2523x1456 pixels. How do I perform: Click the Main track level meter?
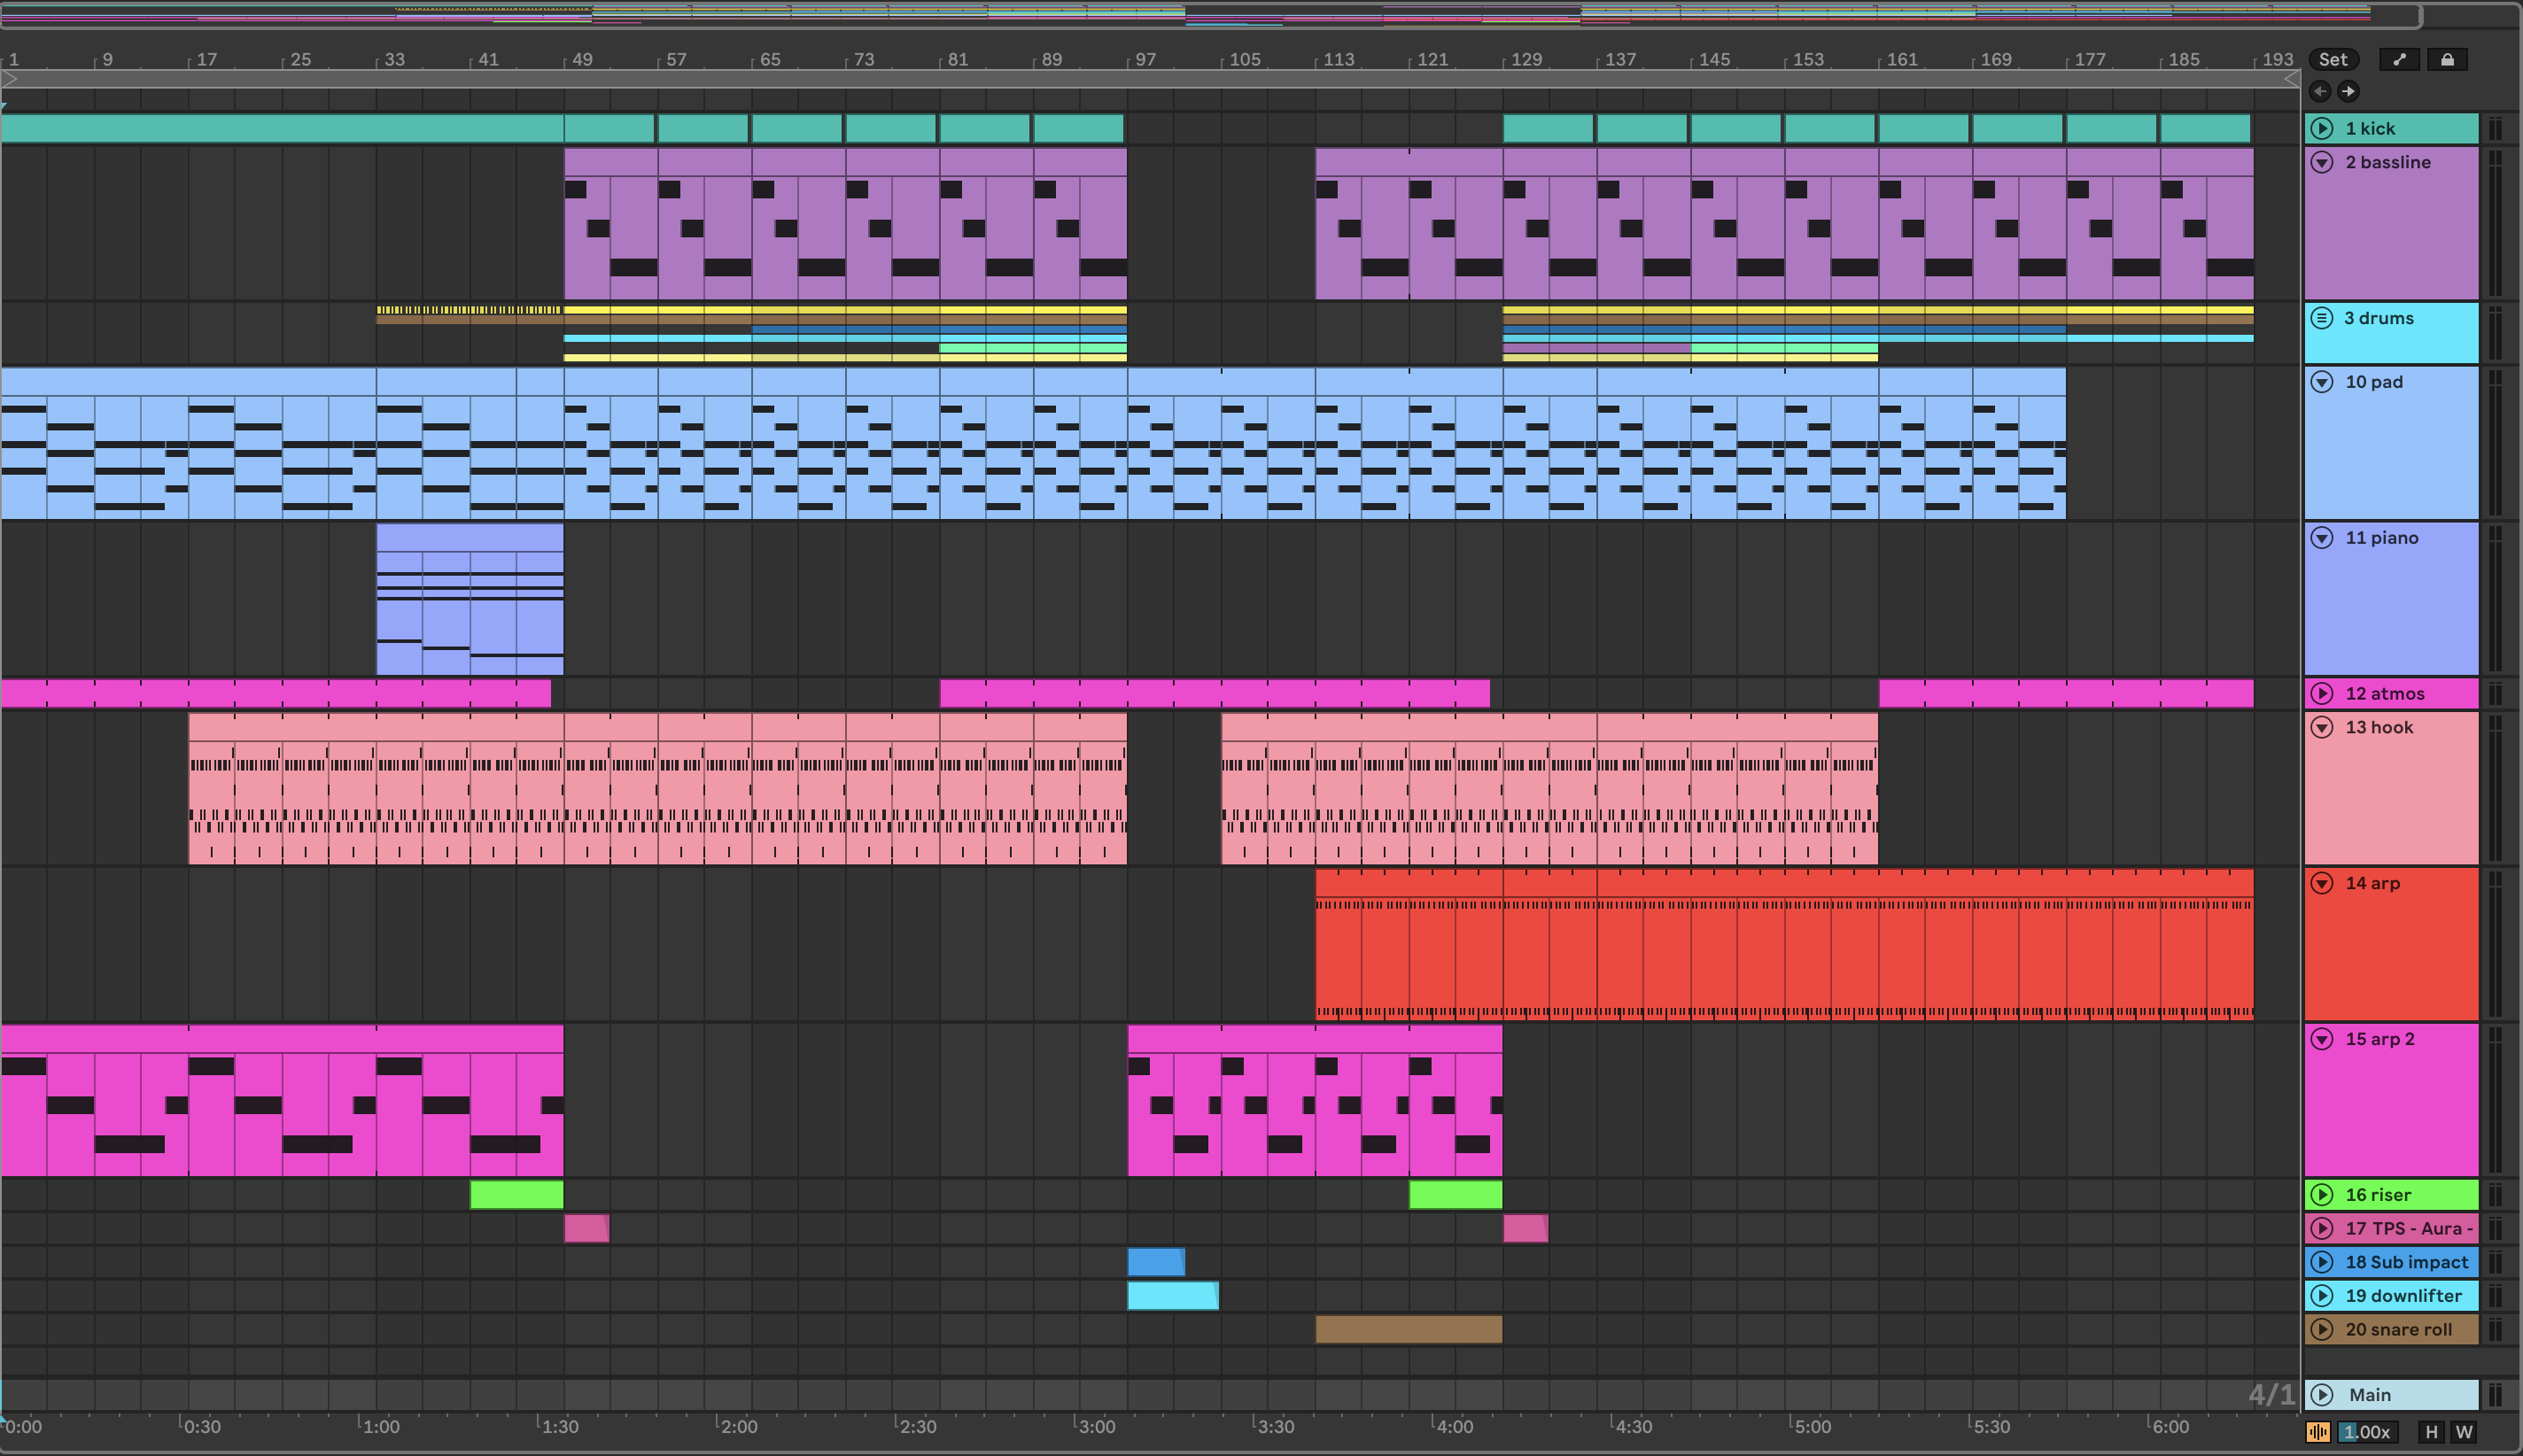tap(2495, 1395)
